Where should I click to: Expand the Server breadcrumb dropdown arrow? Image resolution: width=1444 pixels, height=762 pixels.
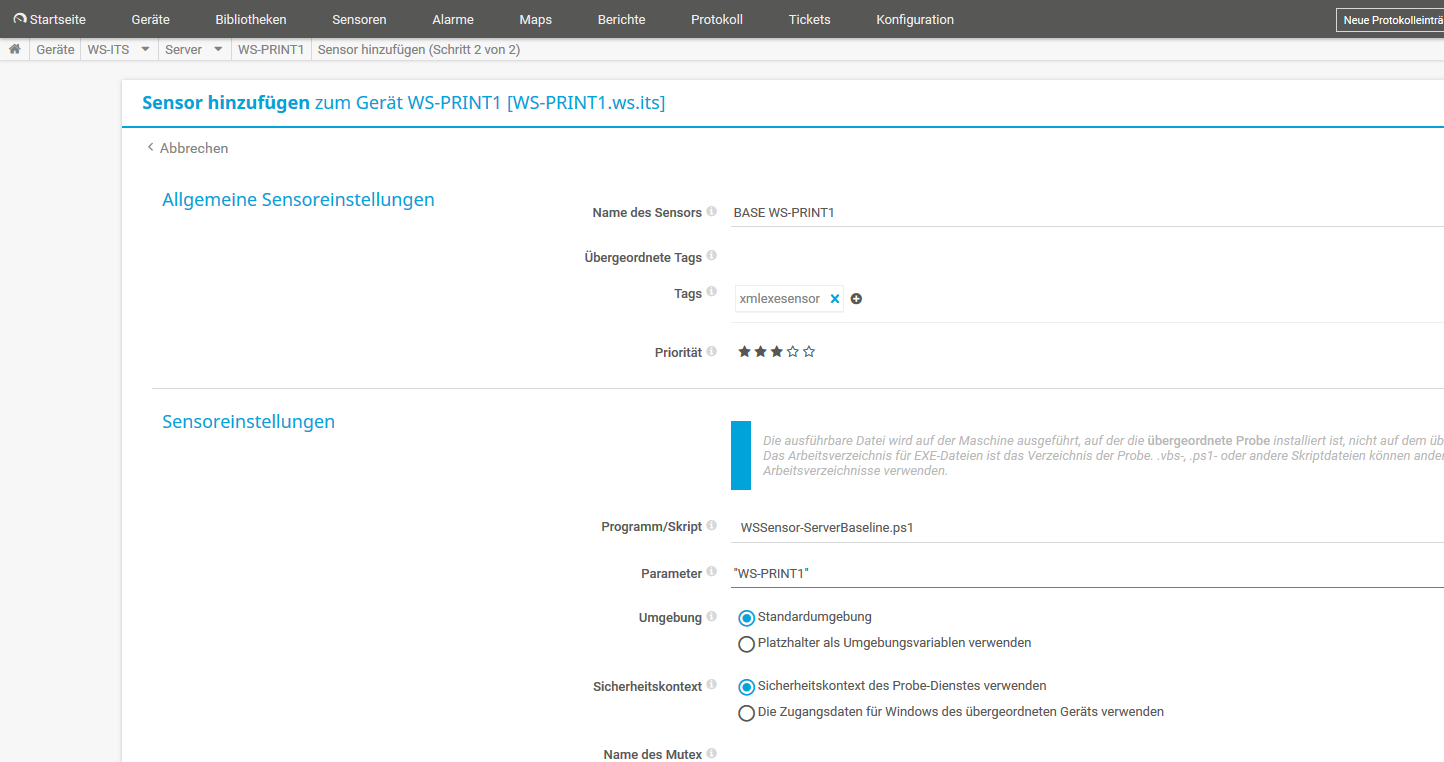point(218,49)
